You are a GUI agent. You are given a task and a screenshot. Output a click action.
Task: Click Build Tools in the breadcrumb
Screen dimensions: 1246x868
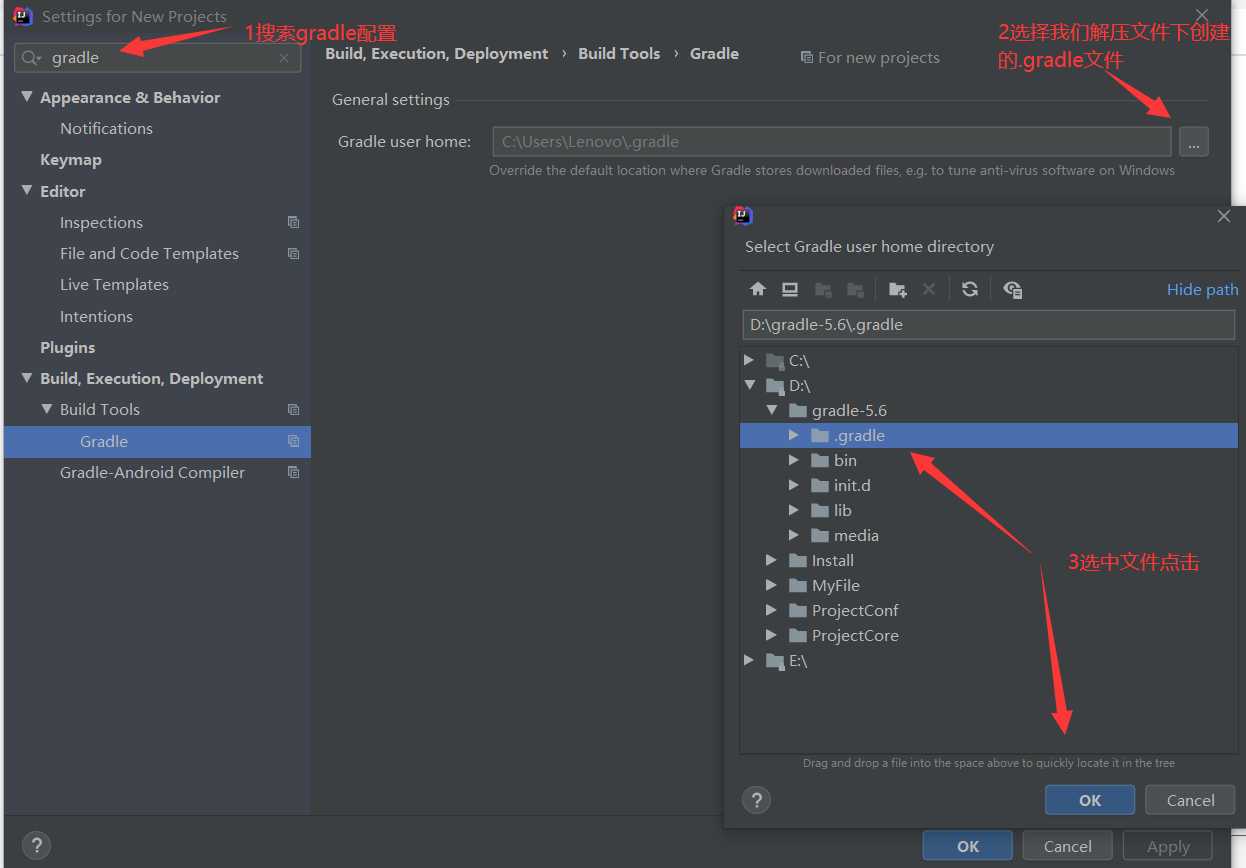619,54
